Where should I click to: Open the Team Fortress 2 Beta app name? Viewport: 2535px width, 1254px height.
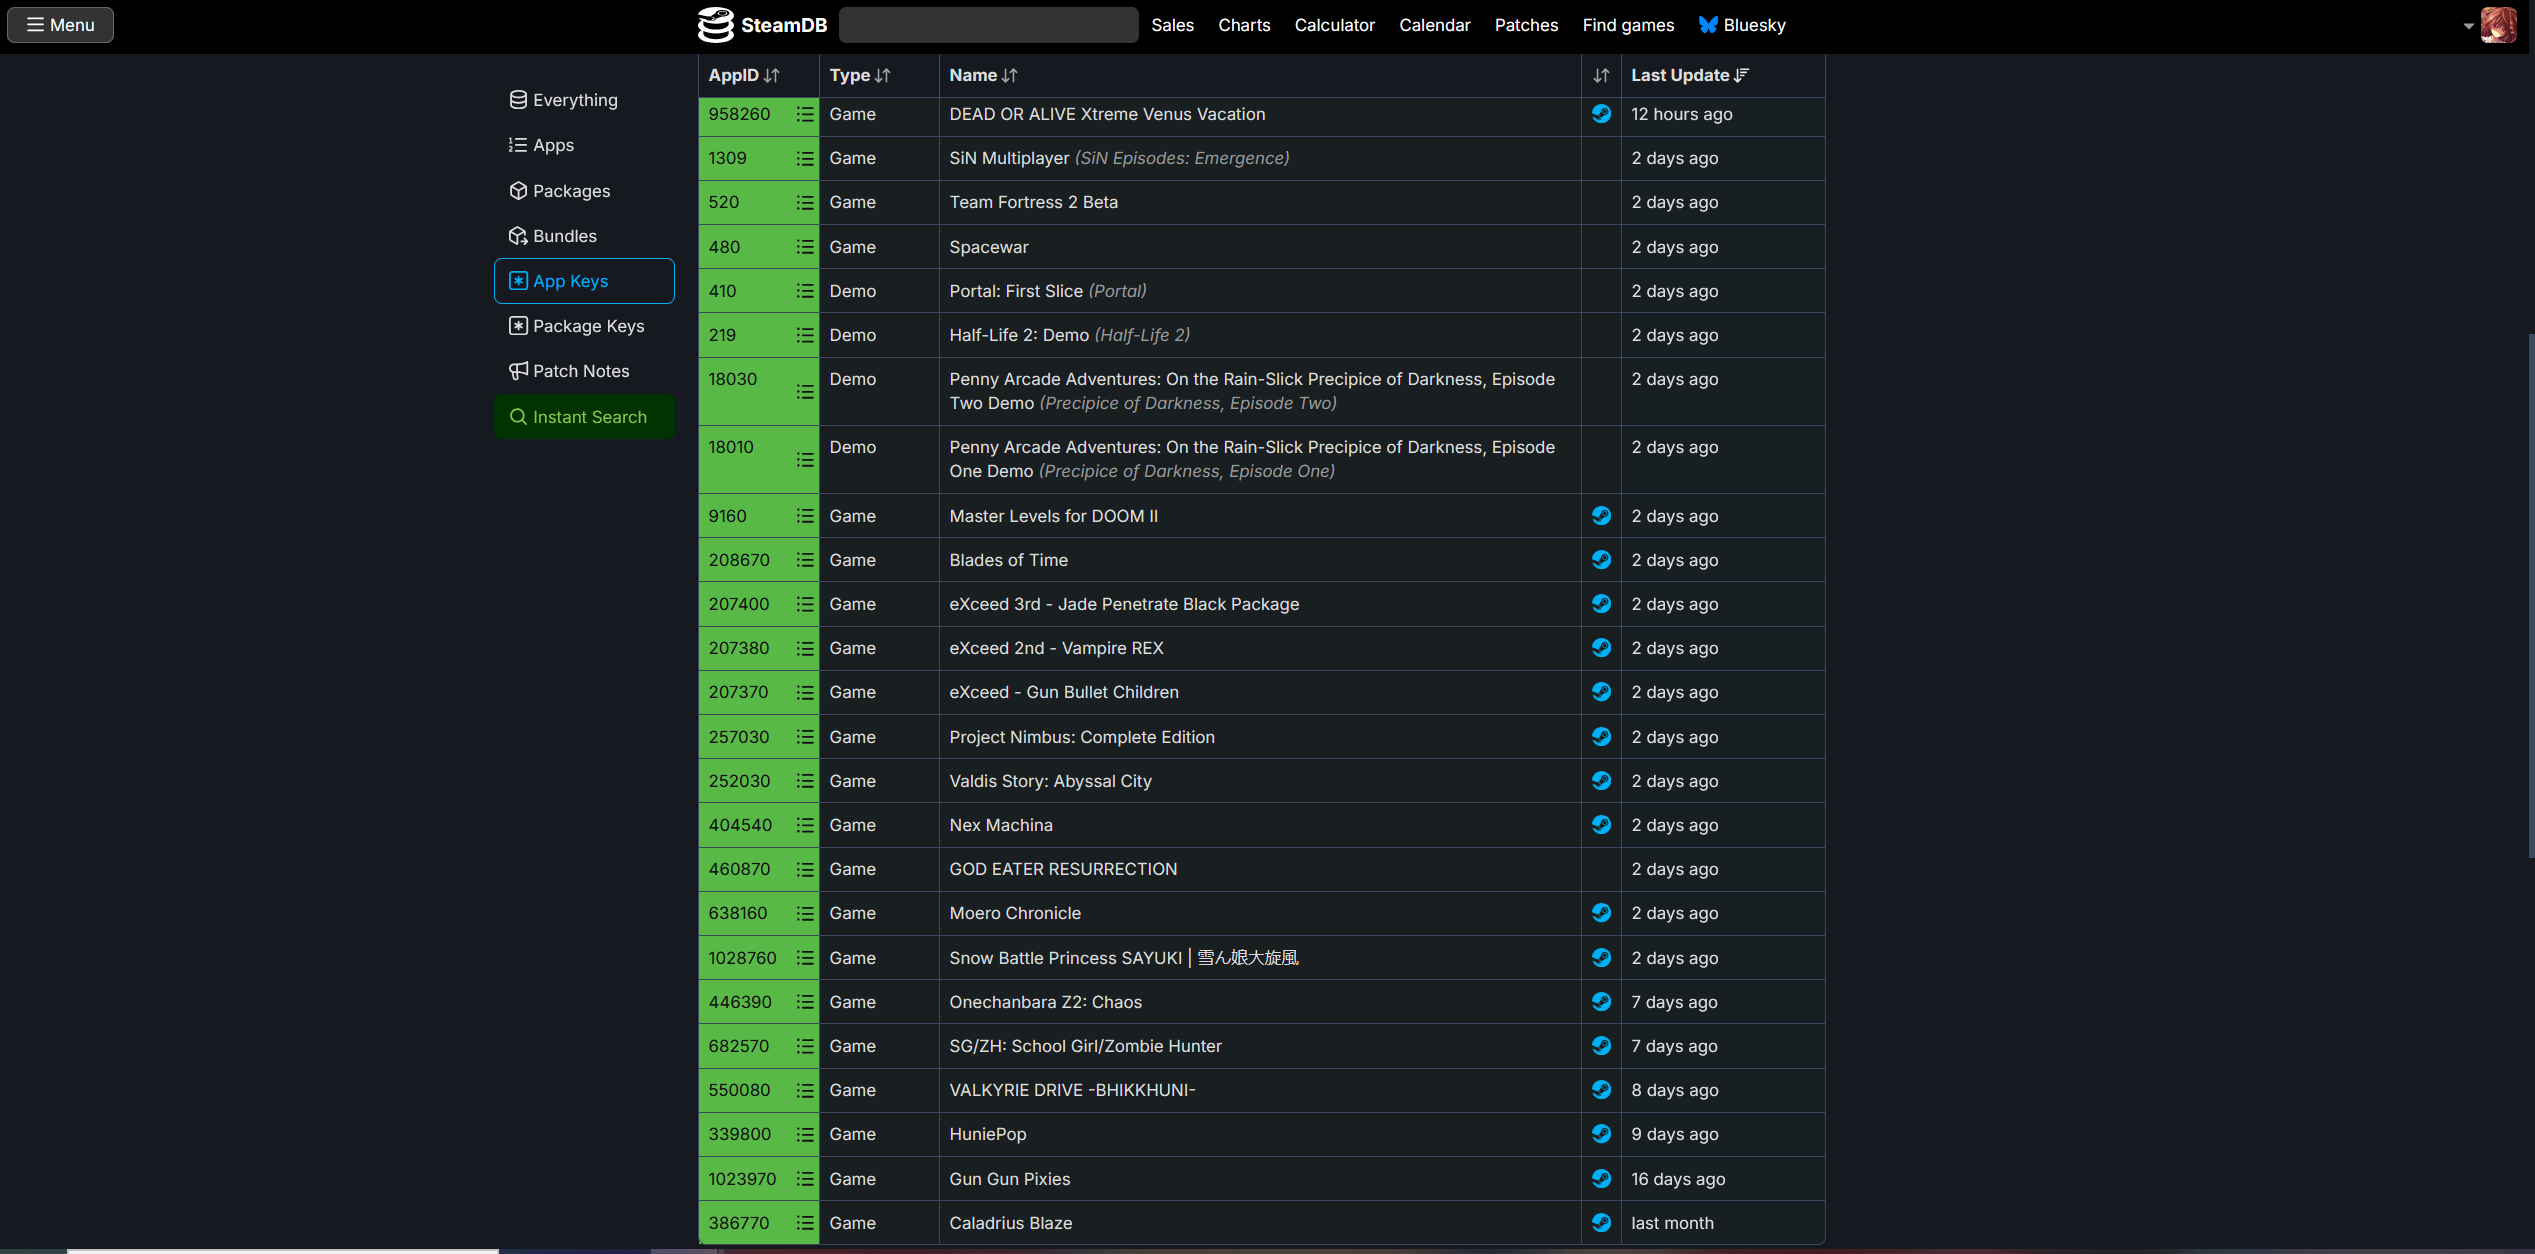(1033, 202)
